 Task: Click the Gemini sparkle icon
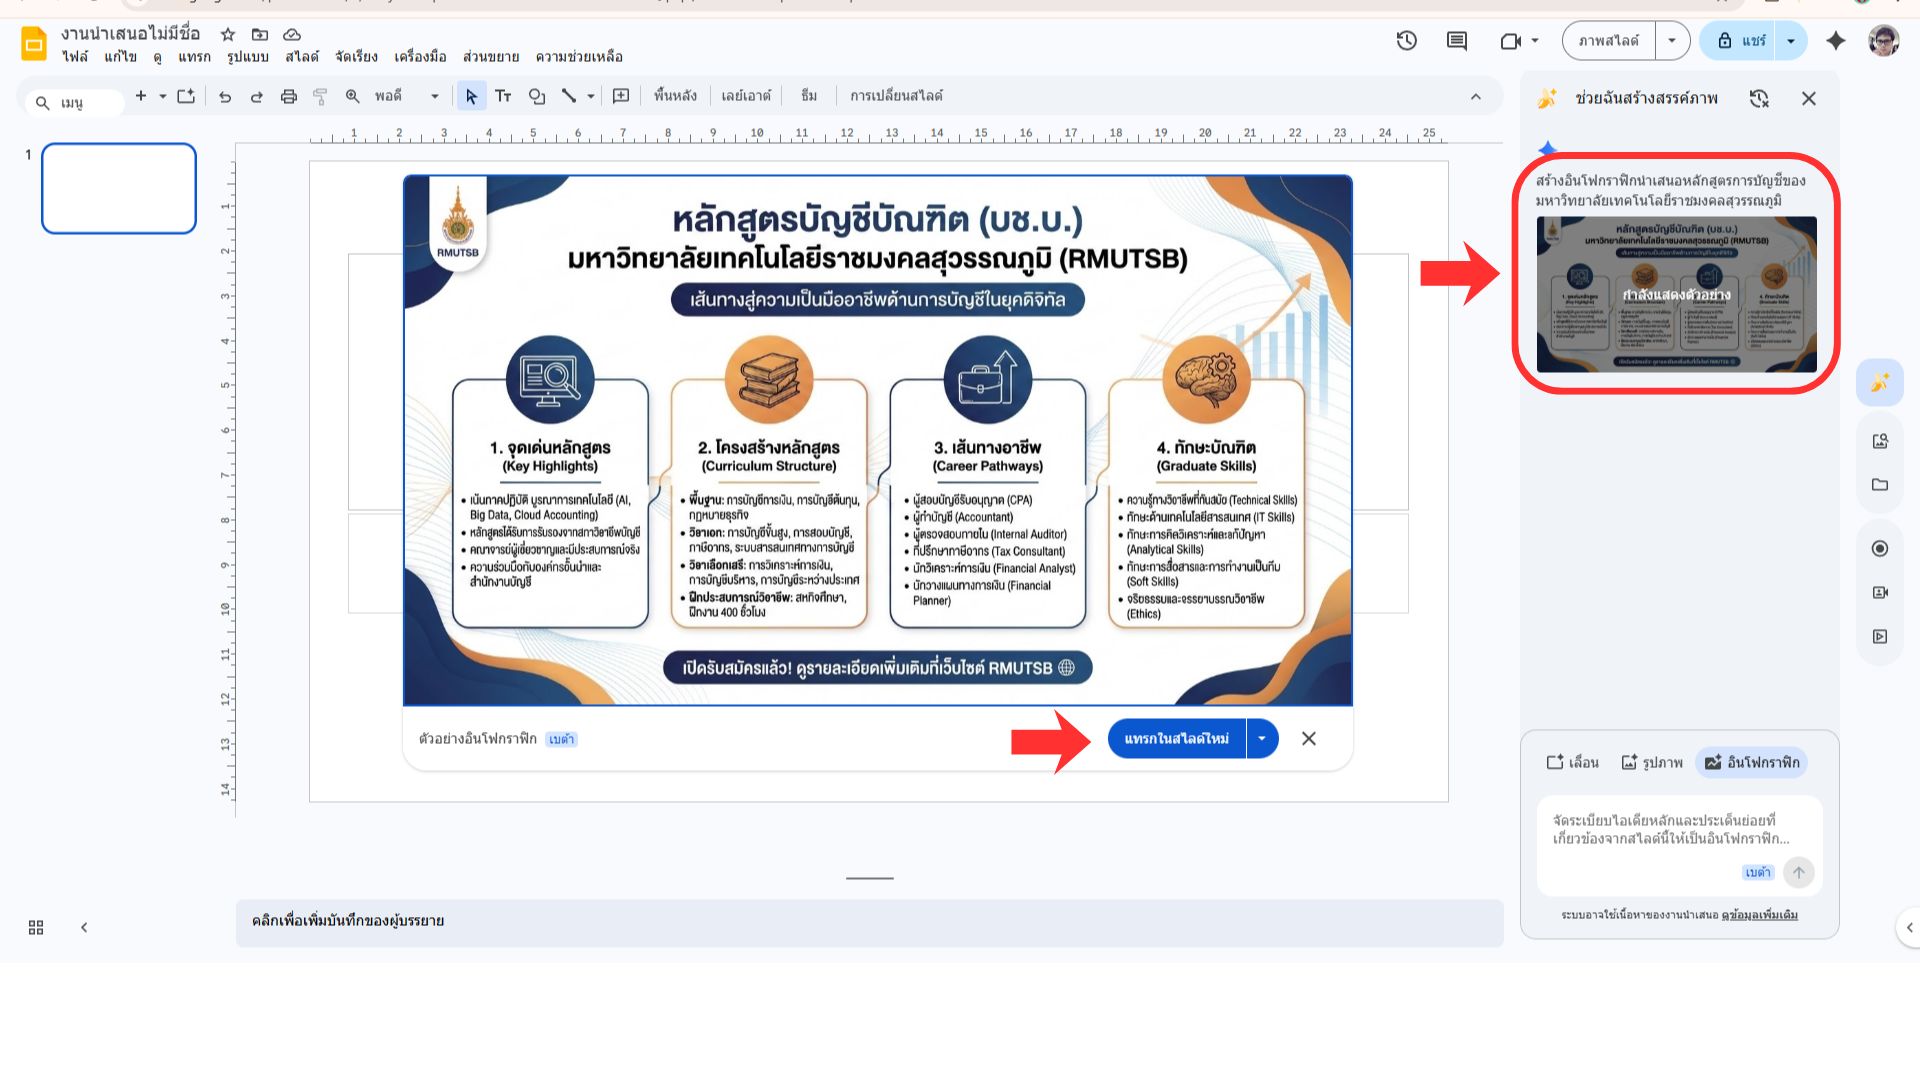click(x=1835, y=41)
